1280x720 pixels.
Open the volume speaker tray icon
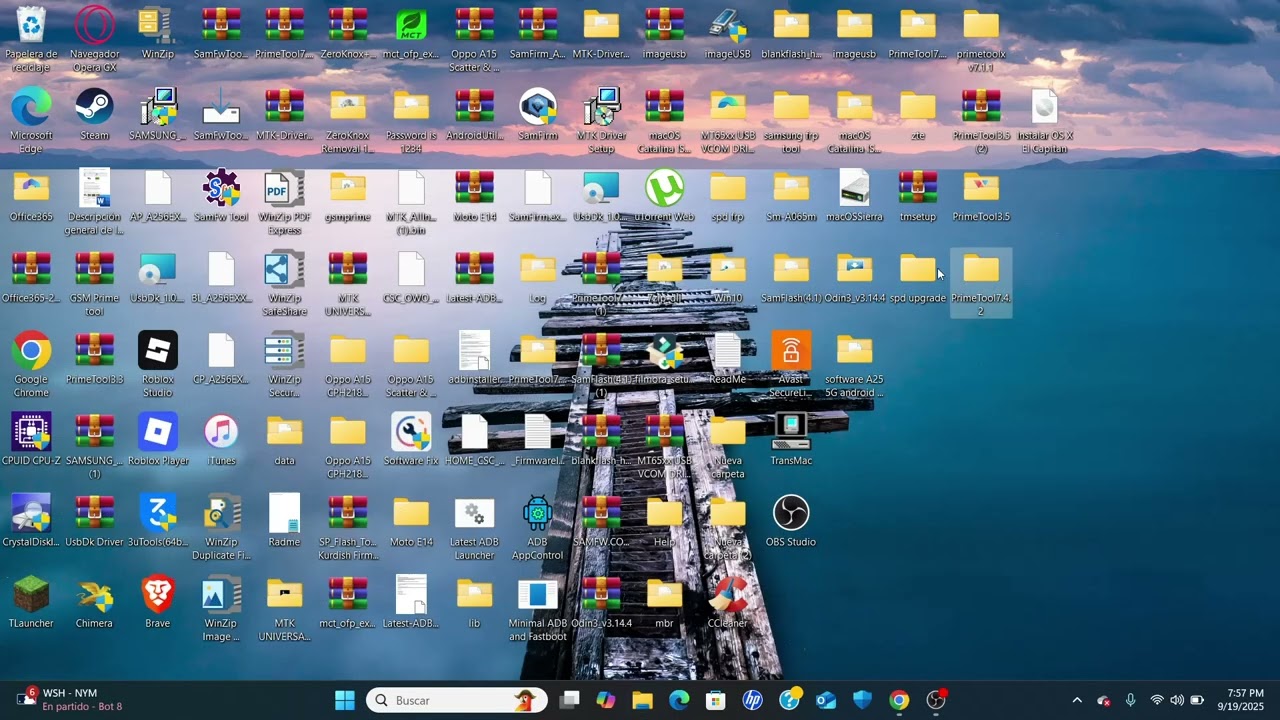[x=1176, y=701]
